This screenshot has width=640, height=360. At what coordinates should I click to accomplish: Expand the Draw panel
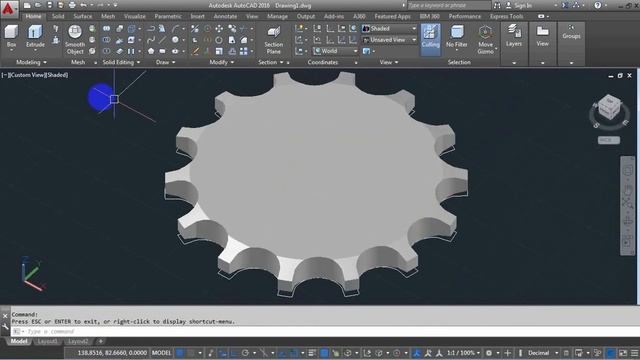pyautogui.click(x=165, y=62)
